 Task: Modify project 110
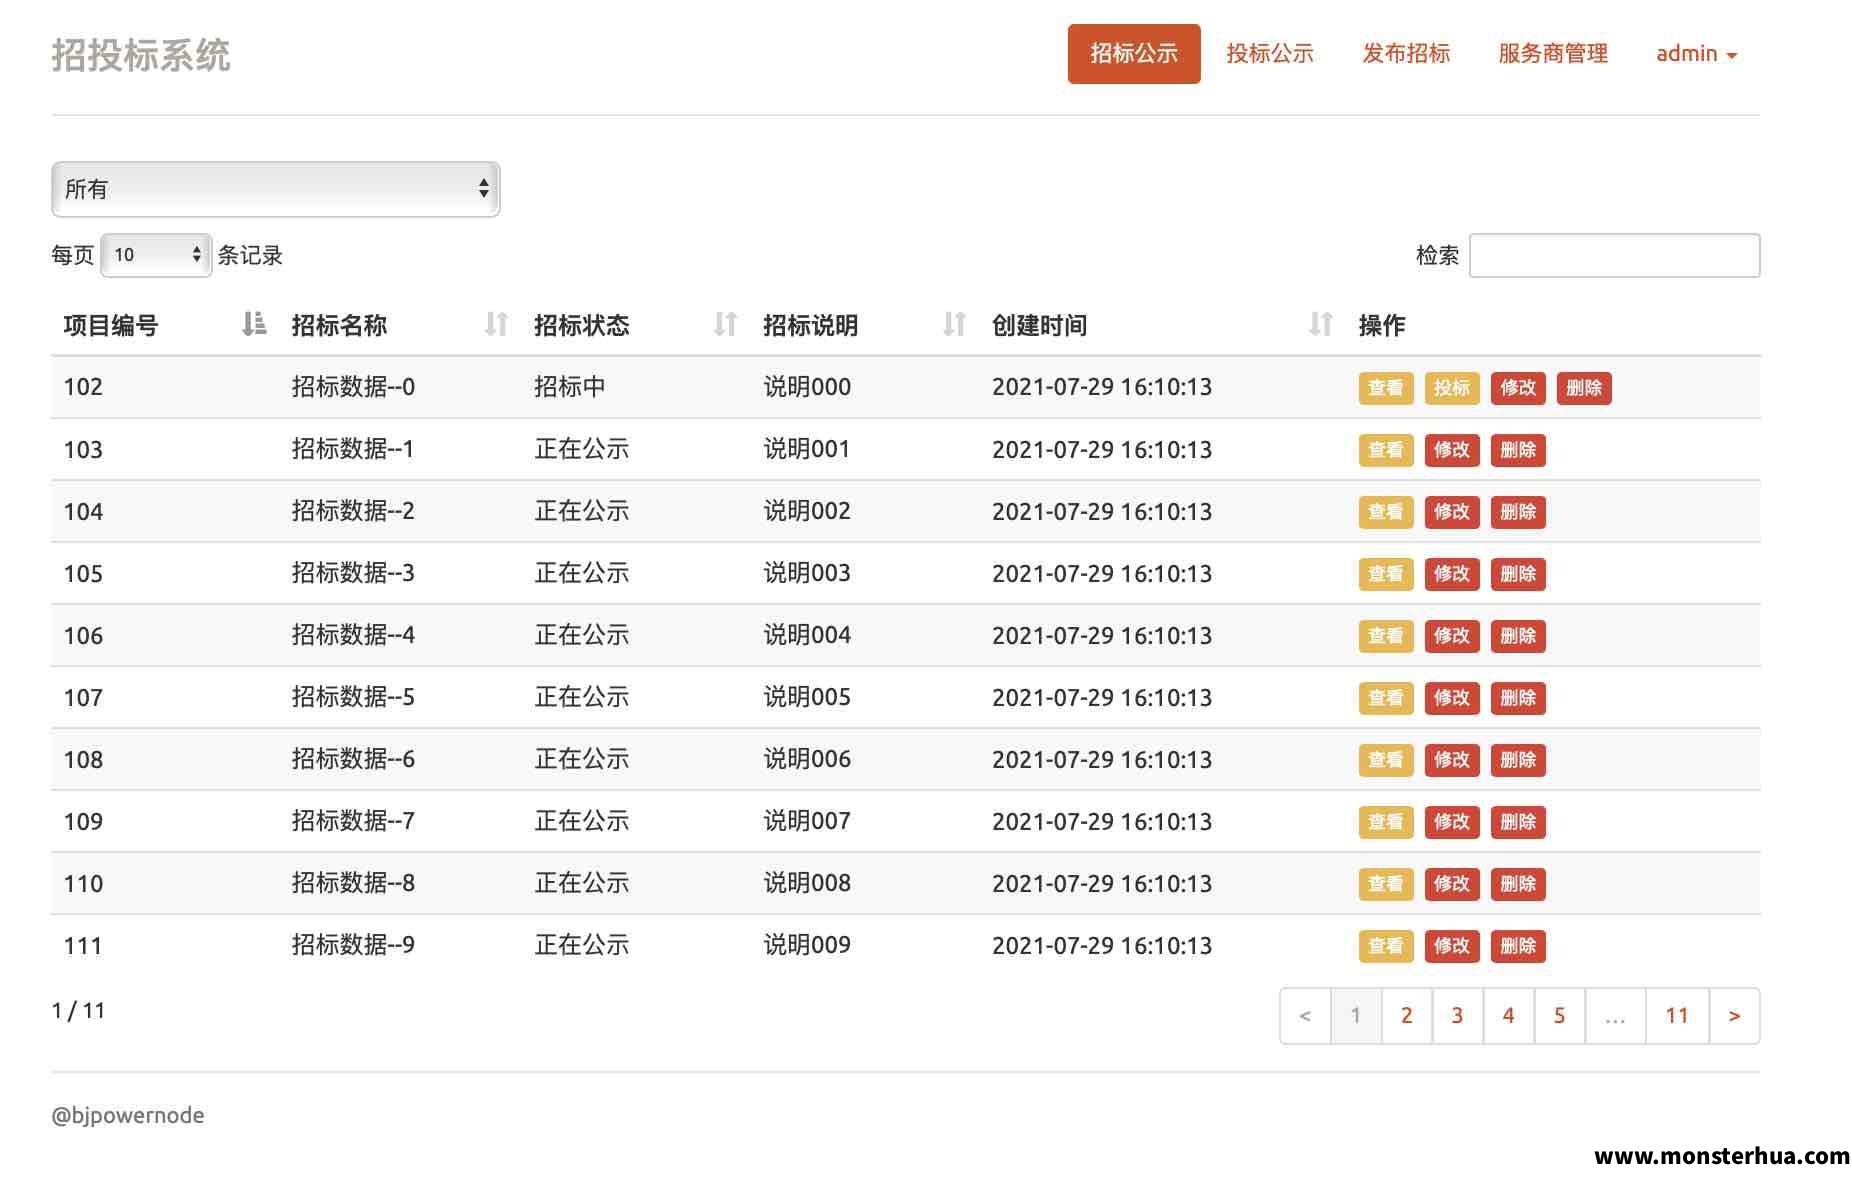(1451, 884)
